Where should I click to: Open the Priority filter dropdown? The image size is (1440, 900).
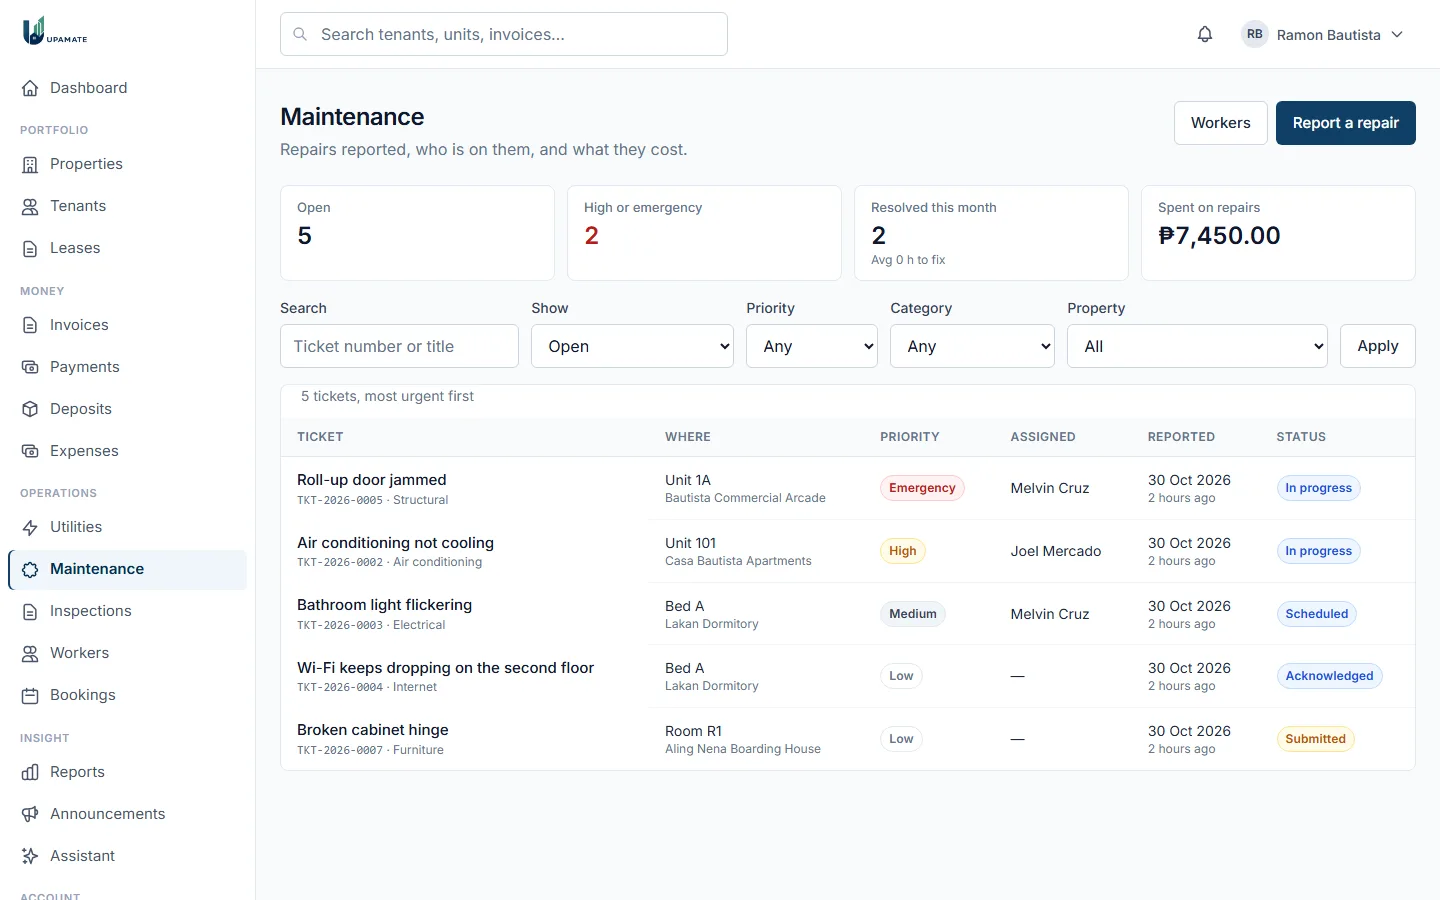pyautogui.click(x=812, y=346)
